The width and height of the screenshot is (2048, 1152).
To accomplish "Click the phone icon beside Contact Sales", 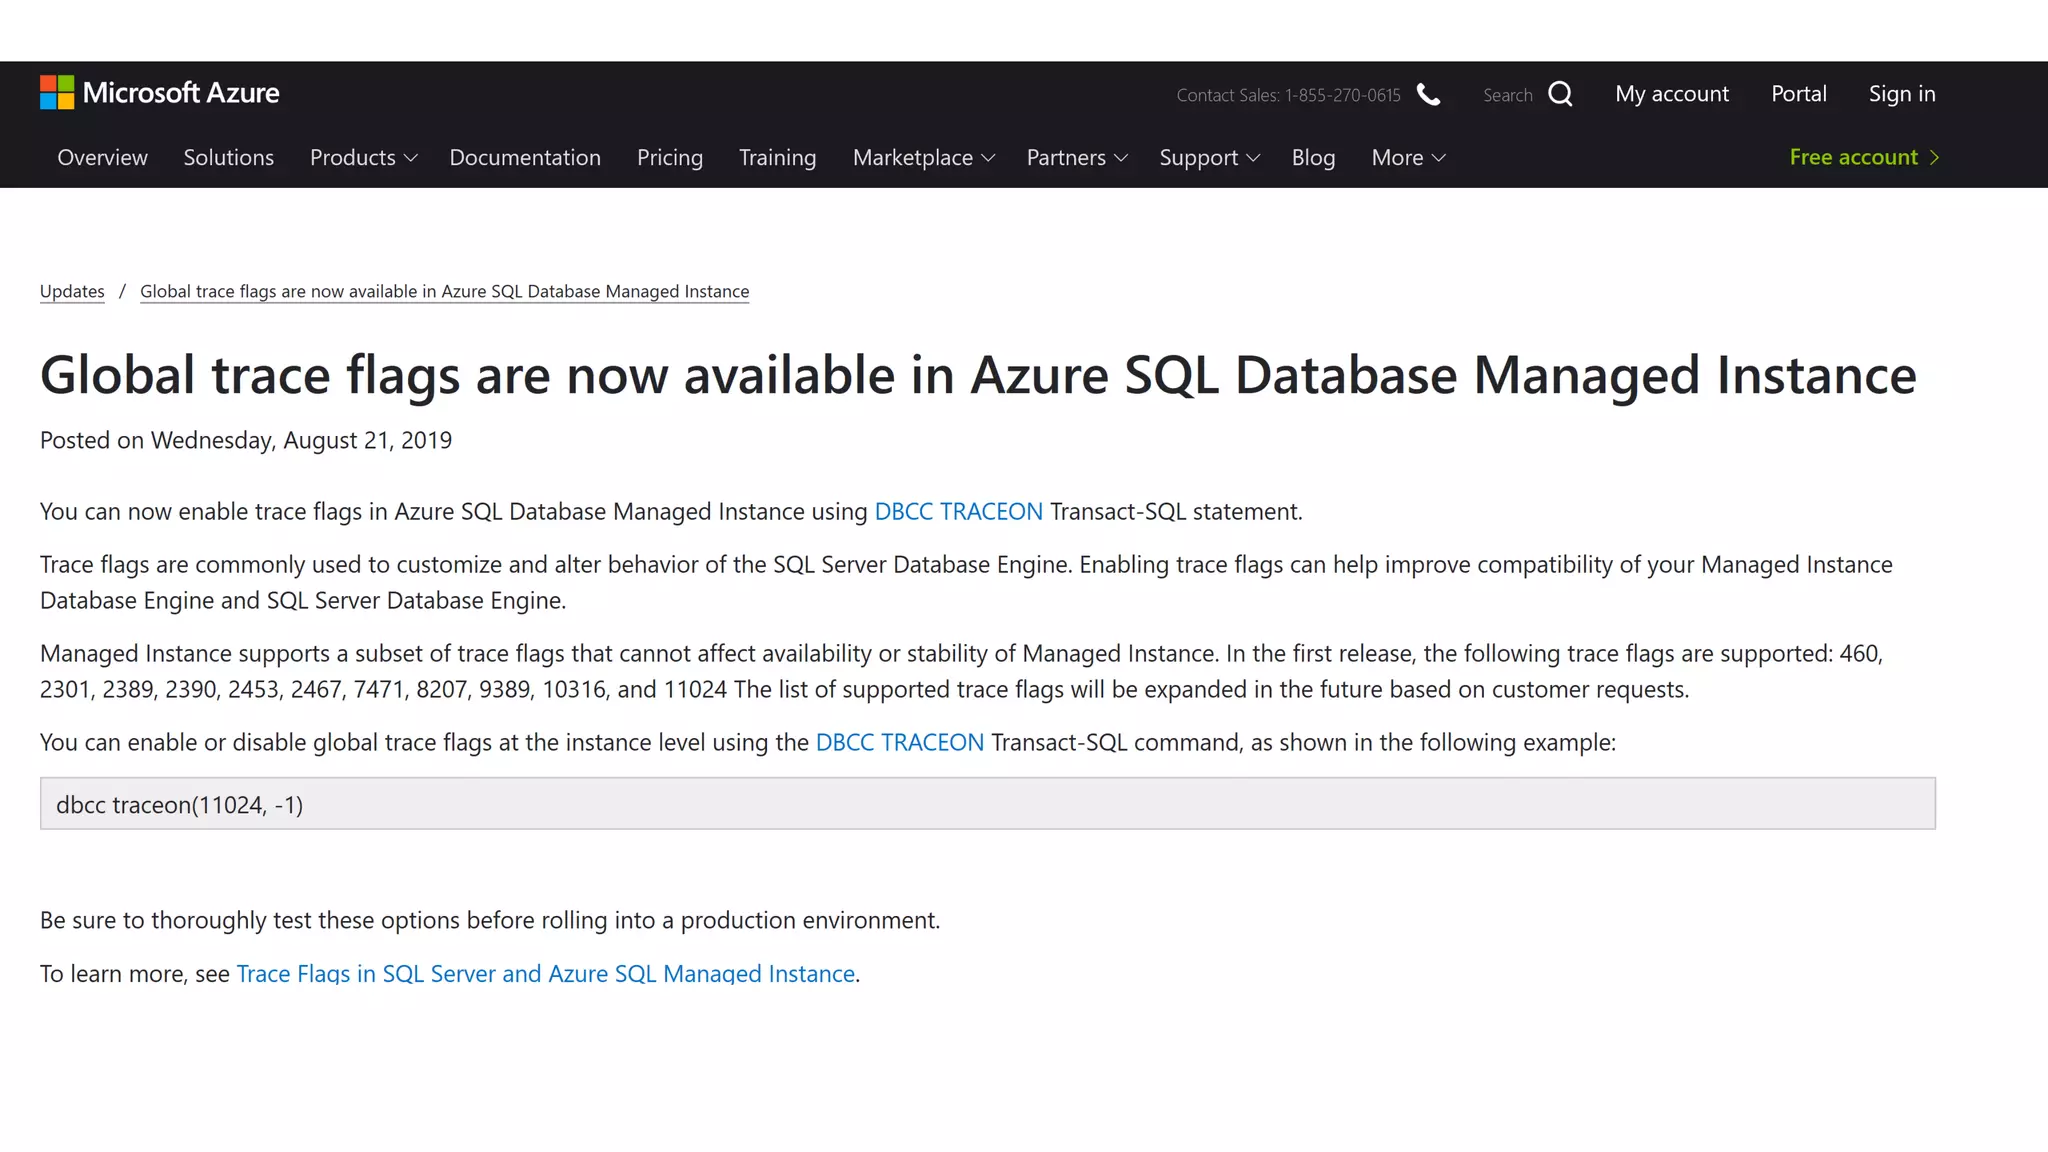I will pos(1429,95).
